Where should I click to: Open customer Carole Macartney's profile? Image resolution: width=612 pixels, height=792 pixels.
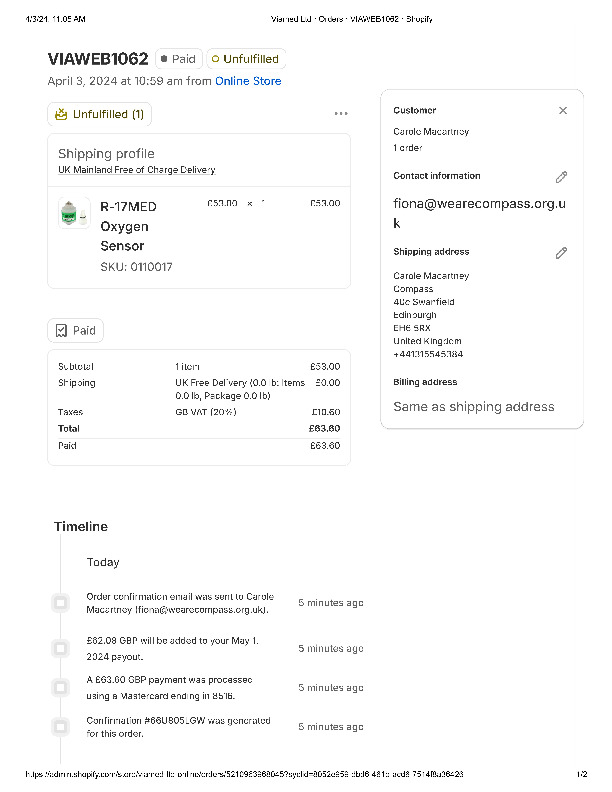click(431, 132)
